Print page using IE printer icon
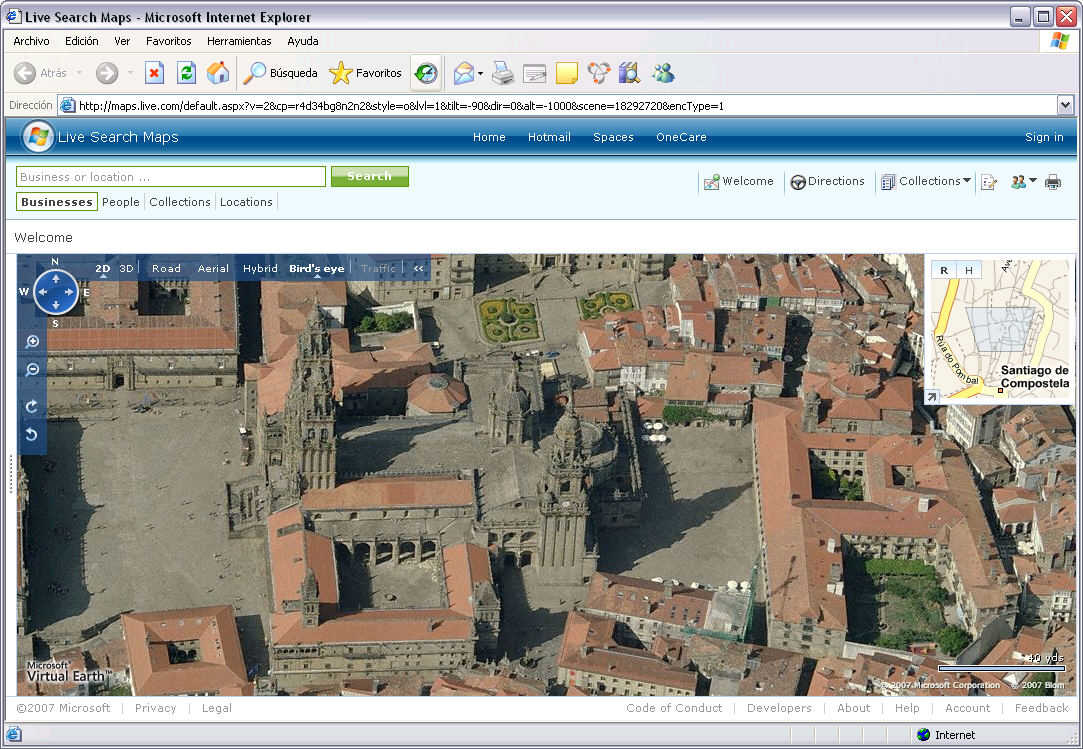The height and width of the screenshot is (749, 1083). [x=503, y=73]
